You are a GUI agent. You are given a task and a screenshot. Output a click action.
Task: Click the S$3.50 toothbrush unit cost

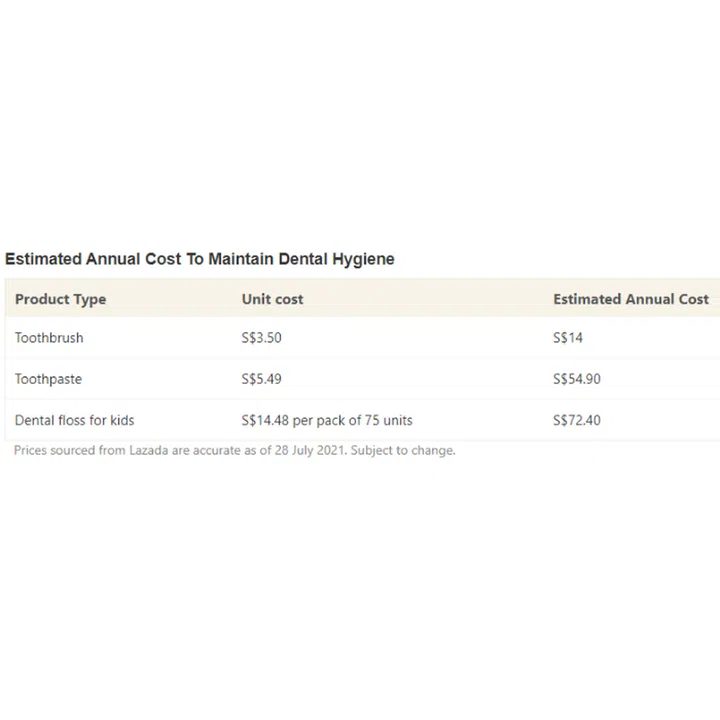(261, 338)
